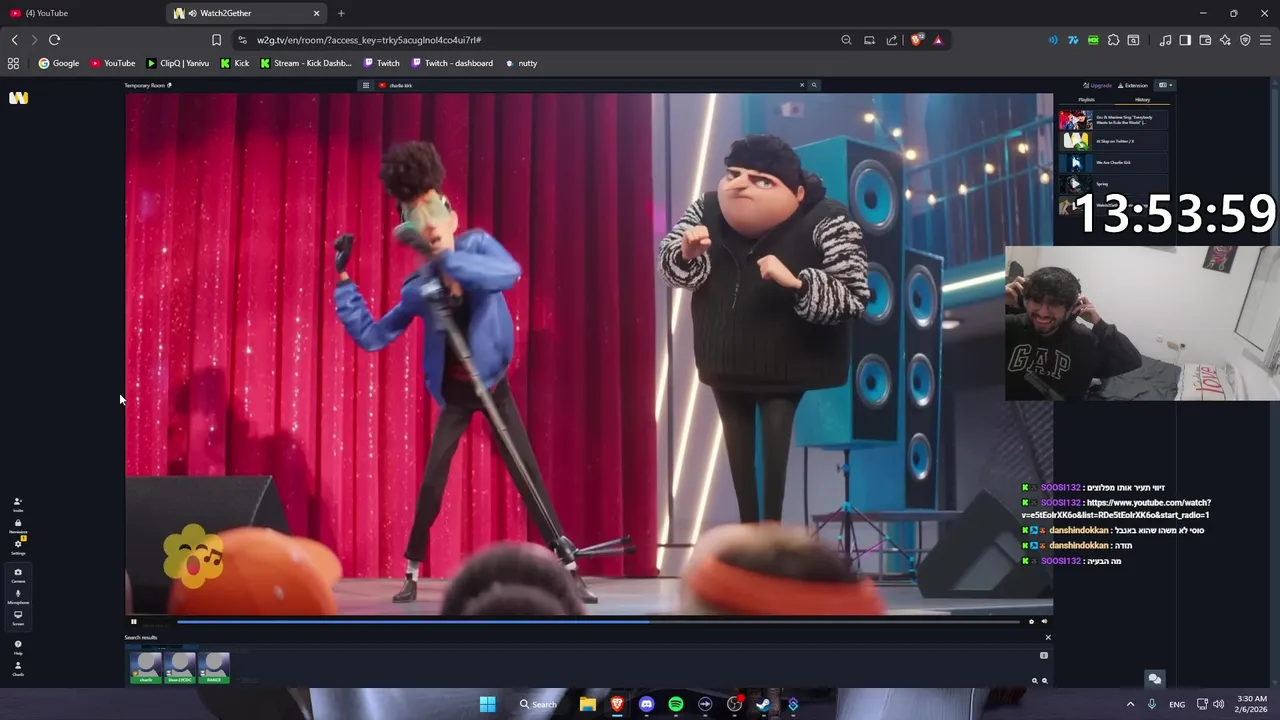The width and height of the screenshot is (1280, 720).
Task: Click the address bar URL
Action: point(369,40)
